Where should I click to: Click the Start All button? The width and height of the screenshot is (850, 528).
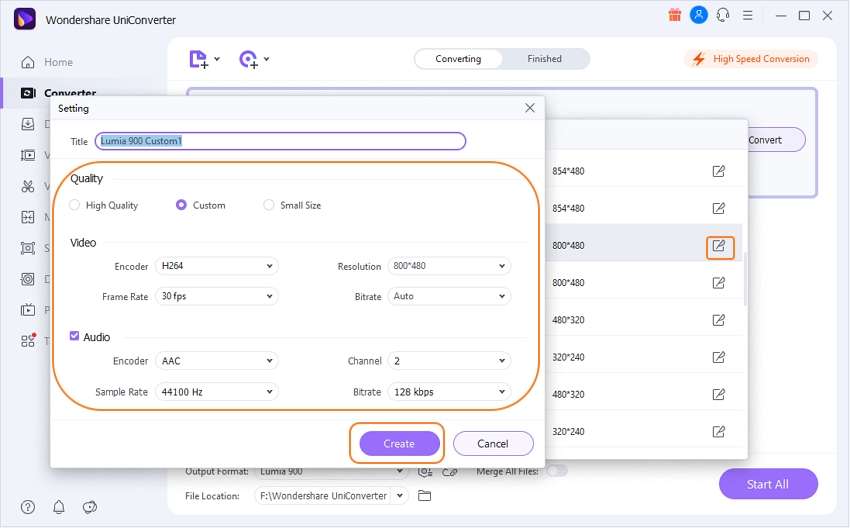pyautogui.click(x=768, y=484)
